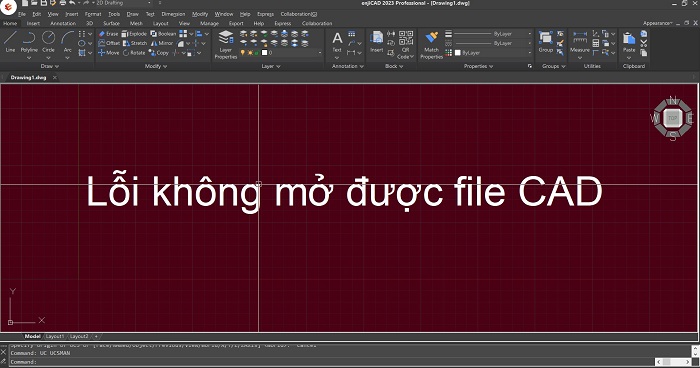Click the Print icon in quick access toolbar
This screenshot has width=700, height=368.
[x=62, y=3]
